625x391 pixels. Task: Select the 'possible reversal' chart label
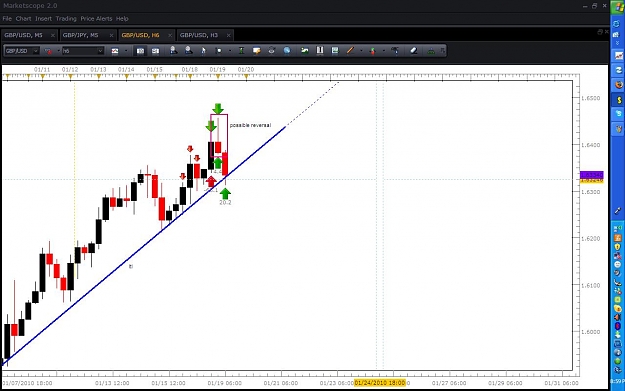point(250,125)
